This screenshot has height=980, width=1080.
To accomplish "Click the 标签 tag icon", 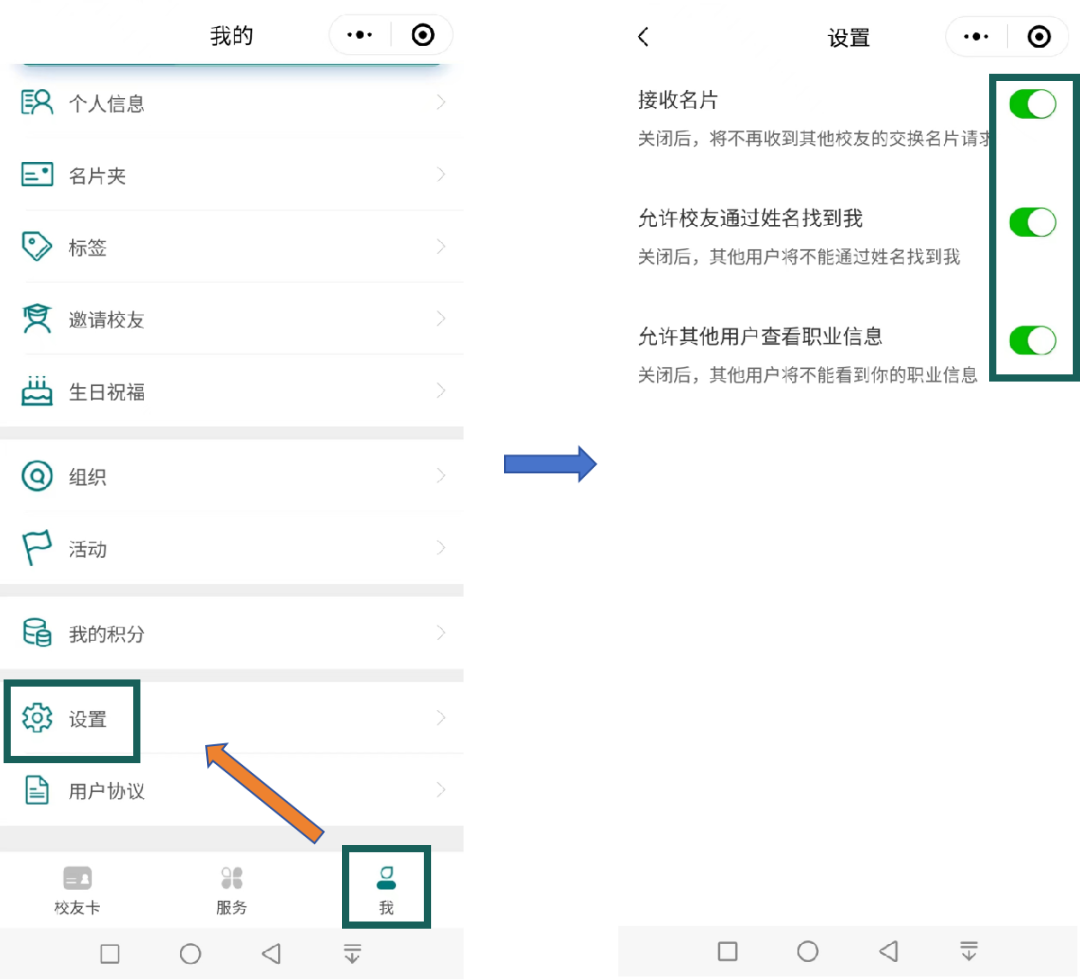I will pos(37,247).
